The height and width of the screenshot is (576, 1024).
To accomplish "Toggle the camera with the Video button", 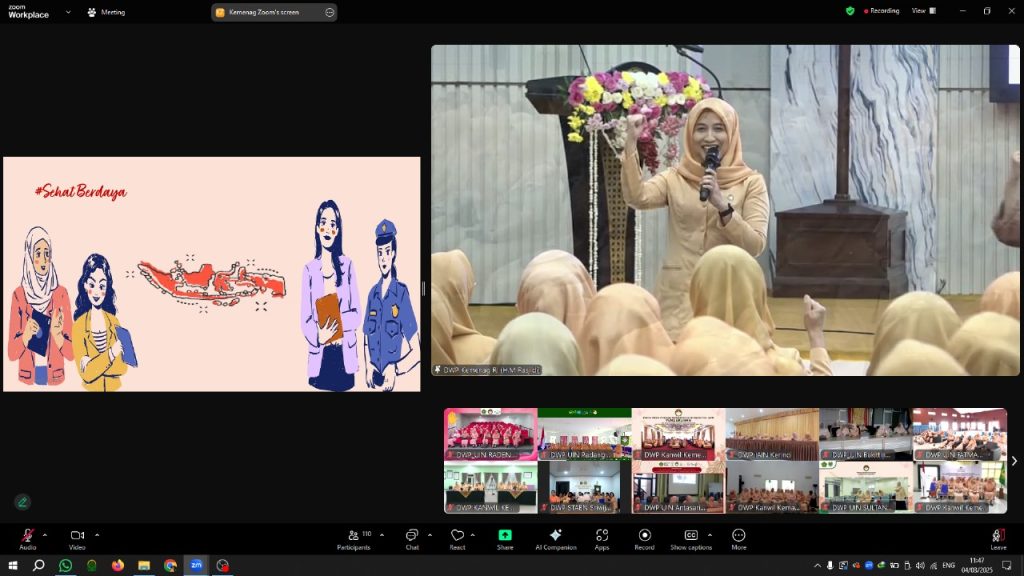I will 77,537.
